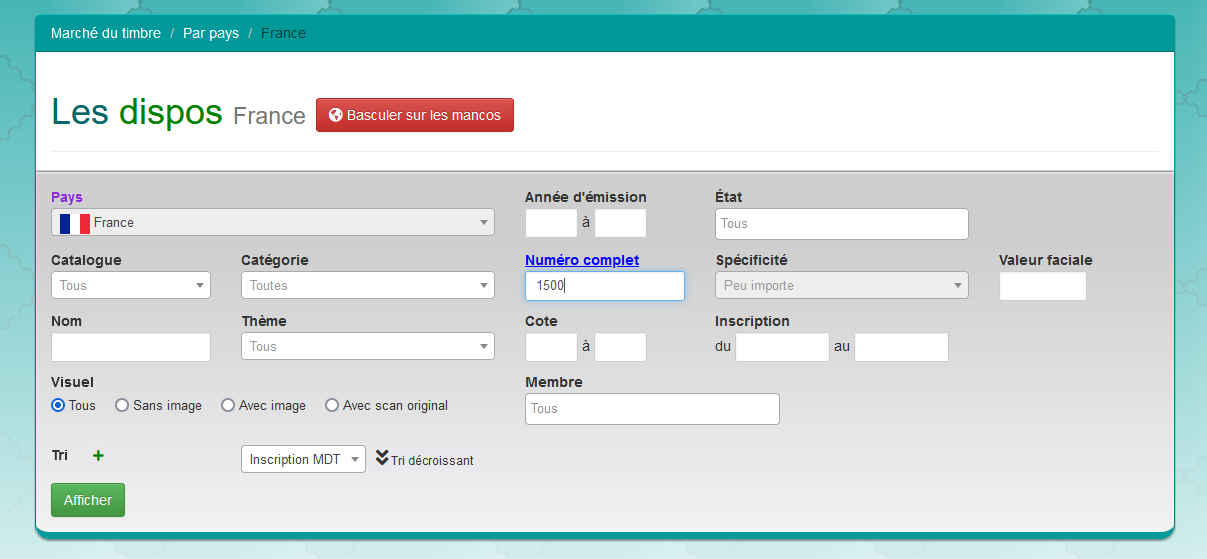The width and height of the screenshot is (1207, 559).
Task: Click the Inscription du date field
Action: coord(783,347)
